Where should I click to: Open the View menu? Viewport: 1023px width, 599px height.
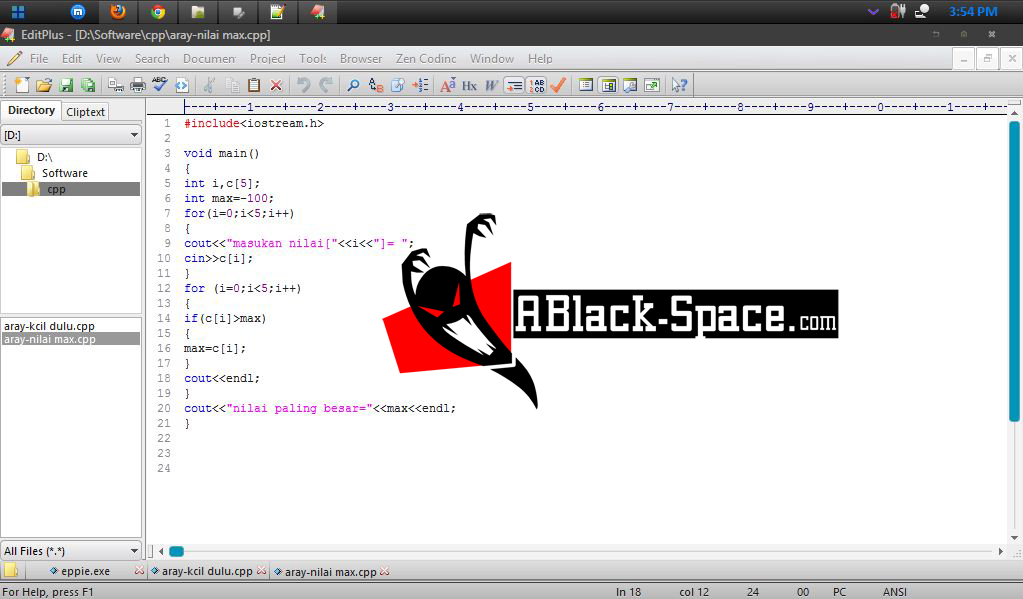(108, 59)
